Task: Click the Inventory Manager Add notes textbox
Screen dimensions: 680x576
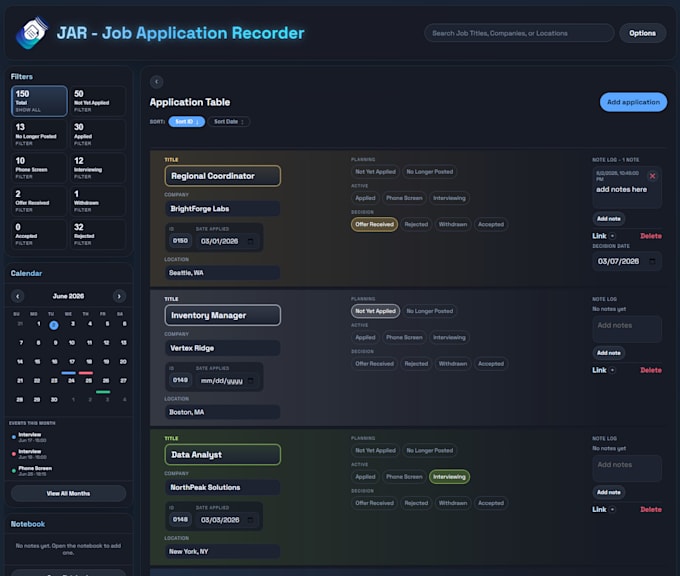Action: pyautogui.click(x=627, y=329)
